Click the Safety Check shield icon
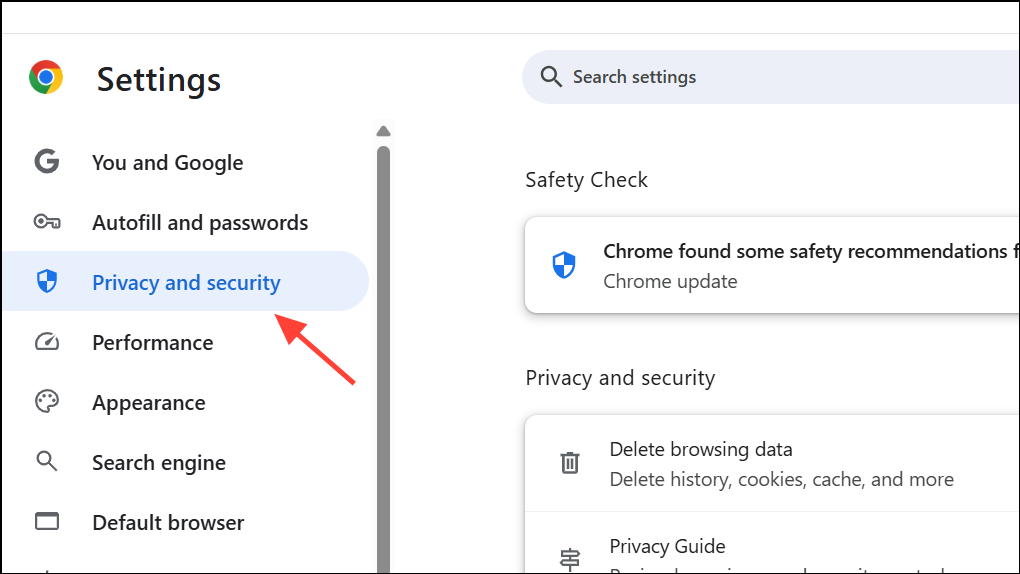The image size is (1020, 574). 564,265
